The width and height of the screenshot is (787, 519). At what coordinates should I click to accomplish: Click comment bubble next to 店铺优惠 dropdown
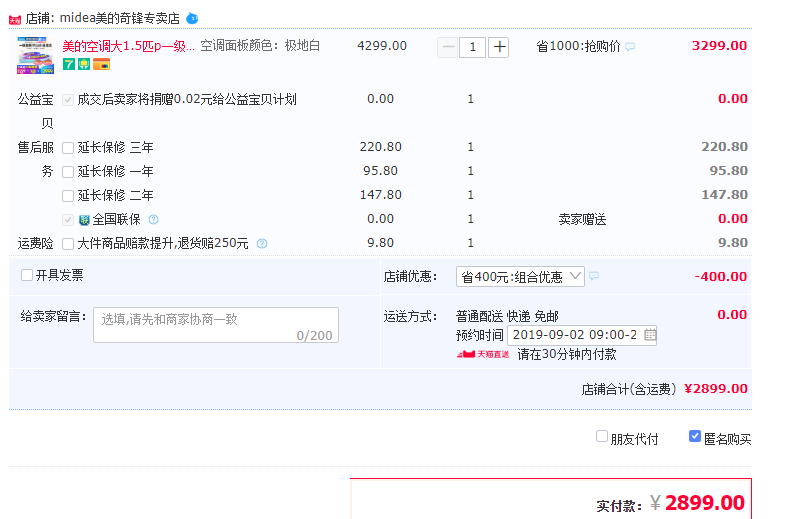tap(594, 276)
